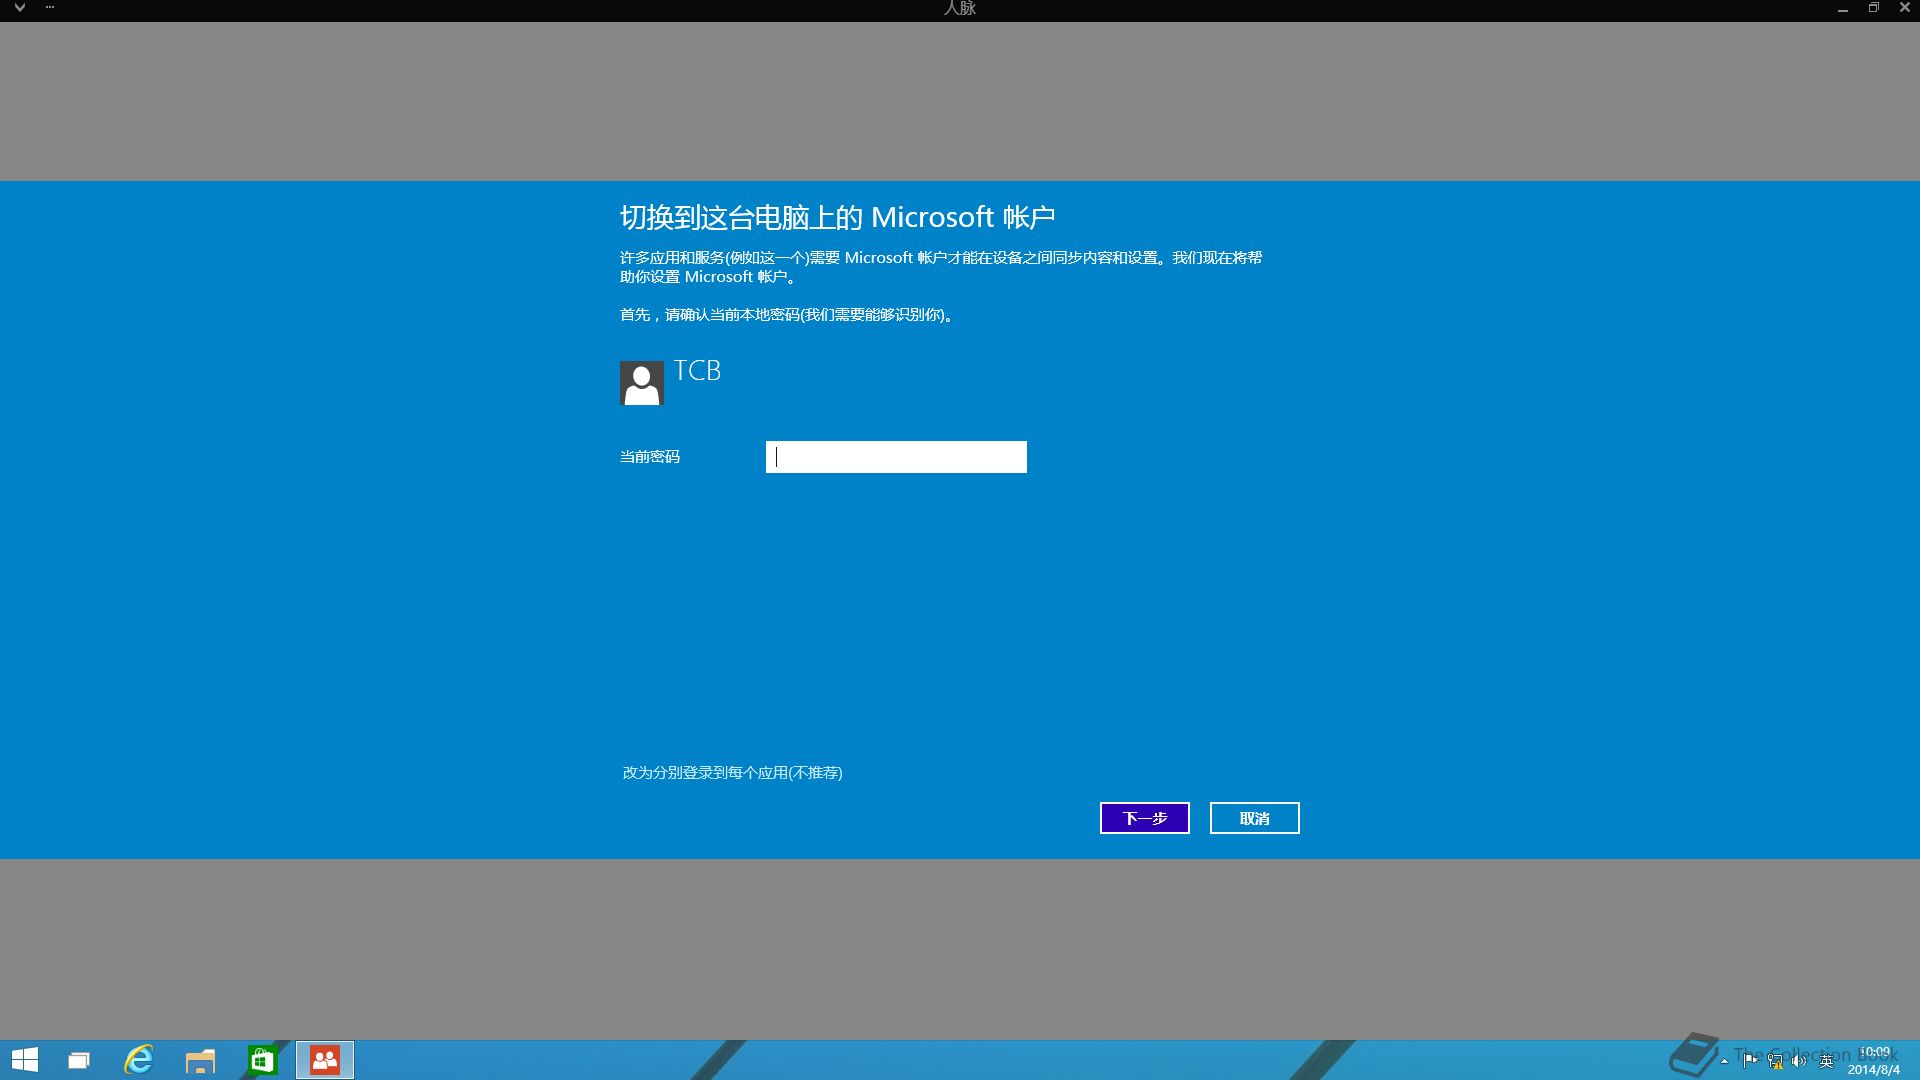Click the 取消 (Cancel) button
This screenshot has width=1920, height=1080.
1254,818
